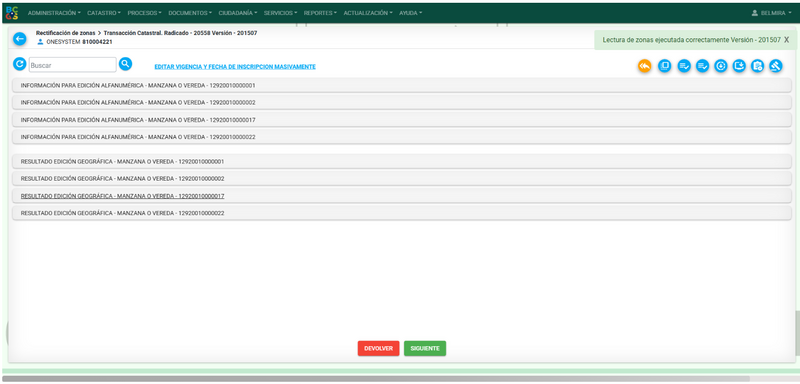The width and height of the screenshot is (800, 384).
Task: Click the save-to-tray download icon
Action: 739,66
